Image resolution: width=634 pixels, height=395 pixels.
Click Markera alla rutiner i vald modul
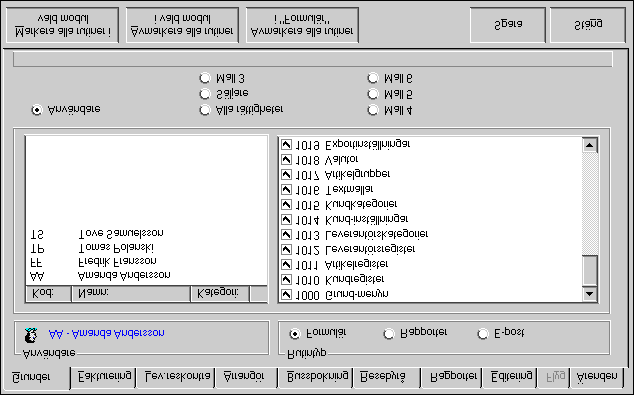(x=63, y=25)
